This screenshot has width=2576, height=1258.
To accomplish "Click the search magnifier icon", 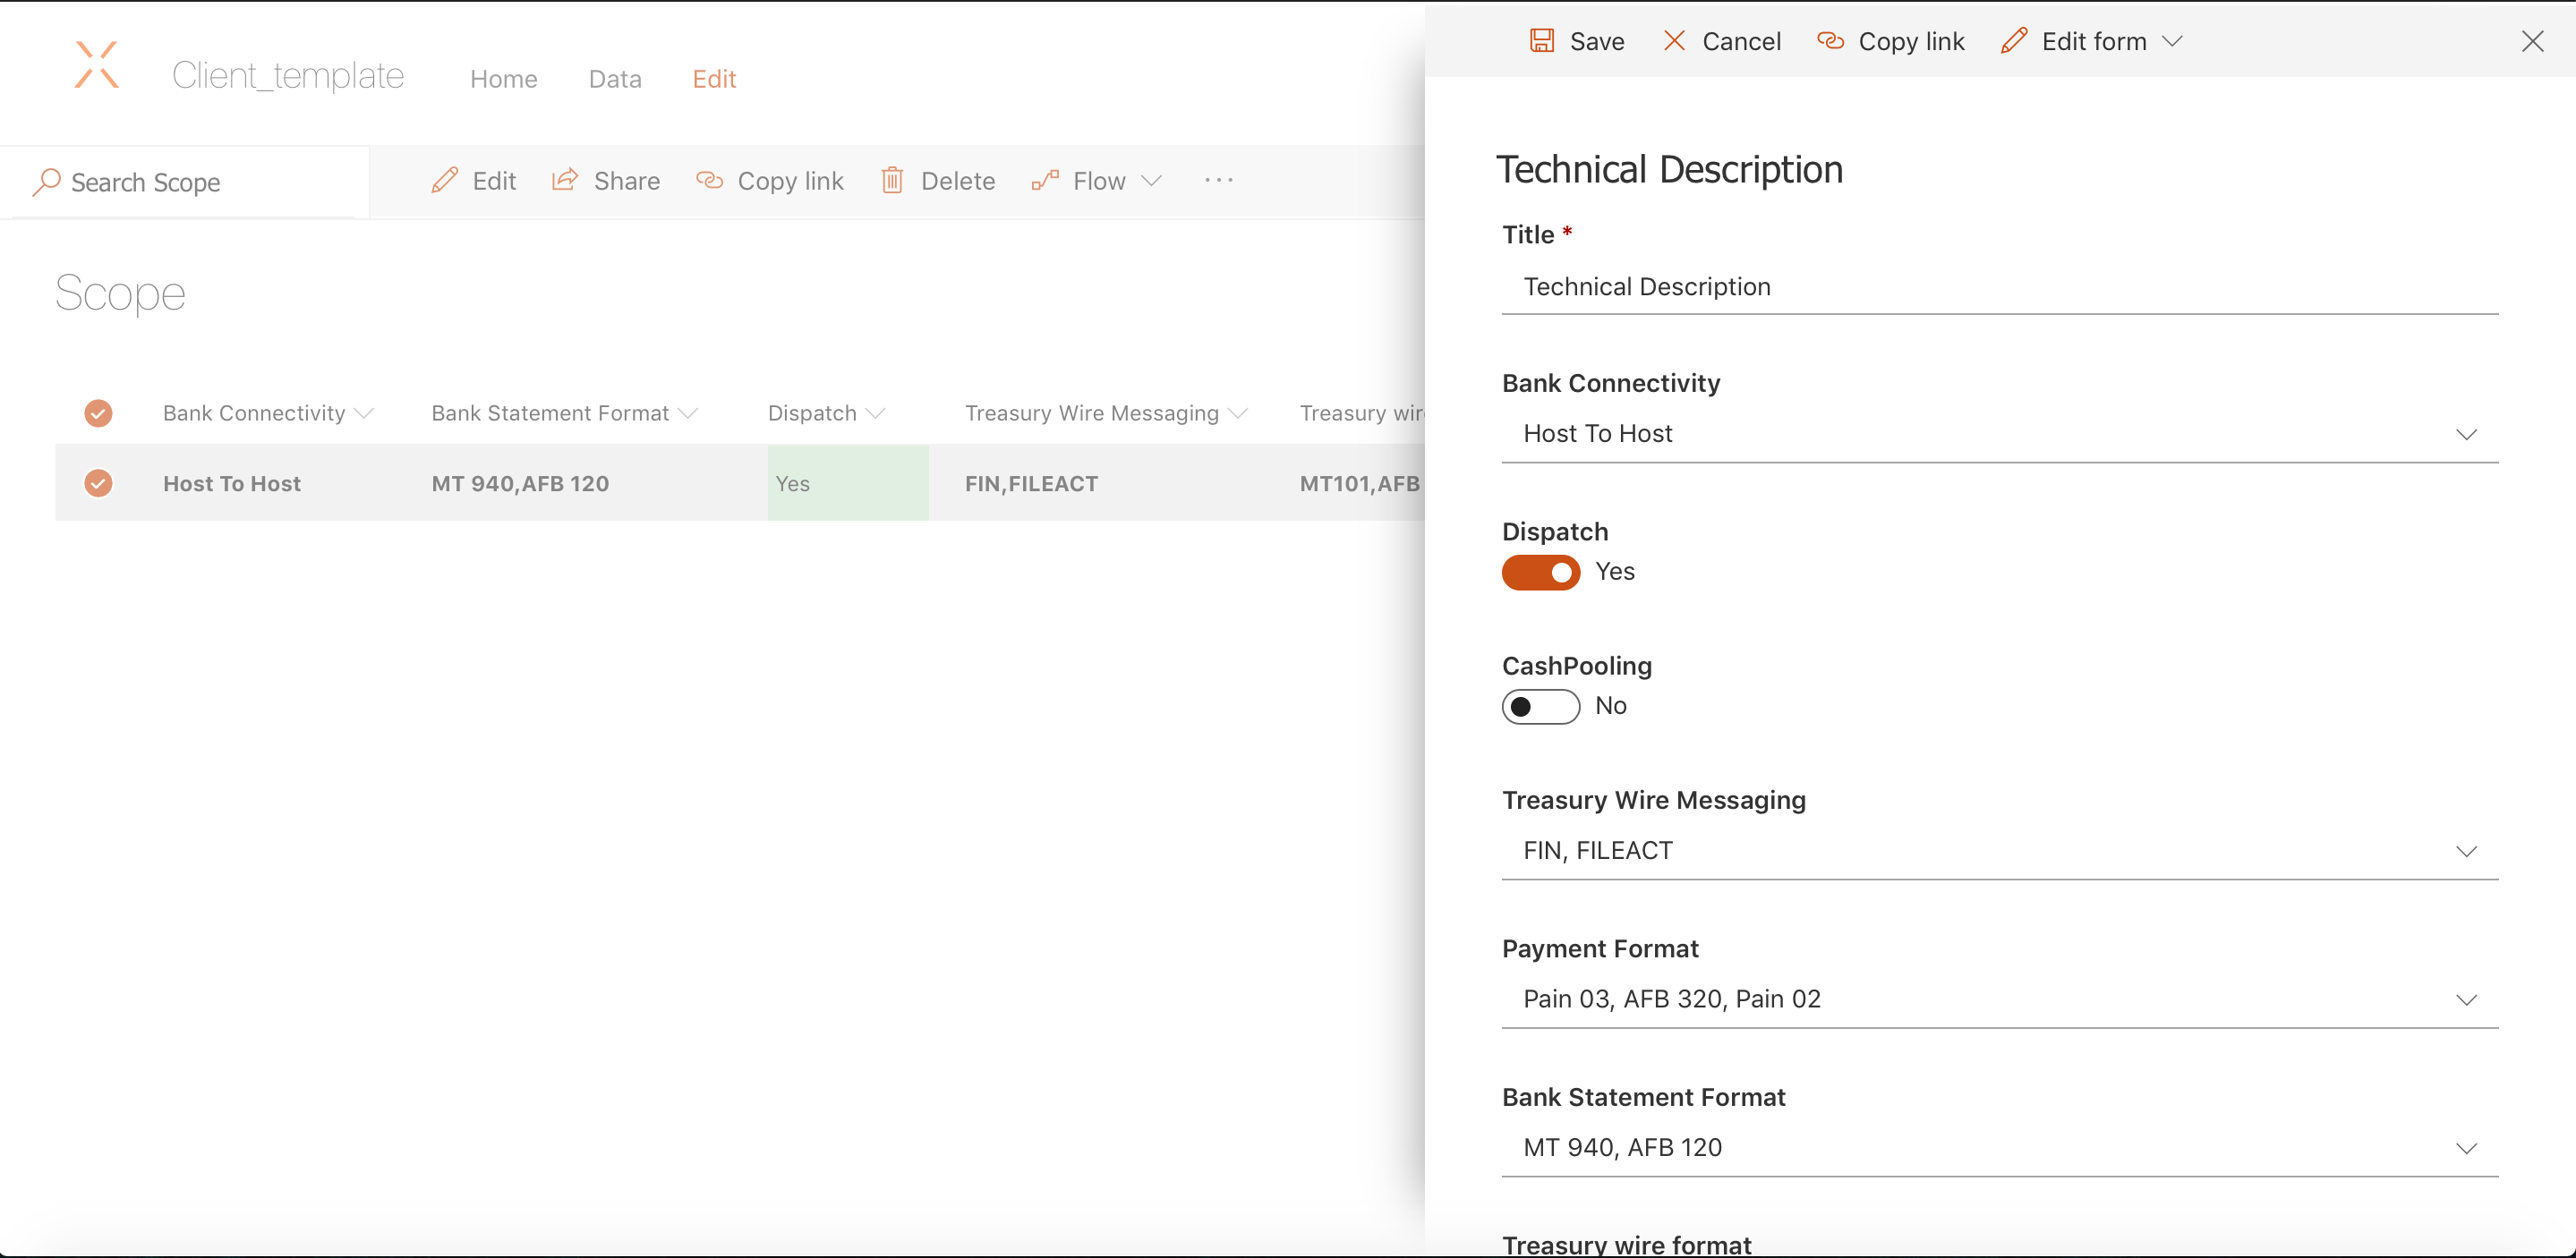I will pyautogui.click(x=46, y=182).
